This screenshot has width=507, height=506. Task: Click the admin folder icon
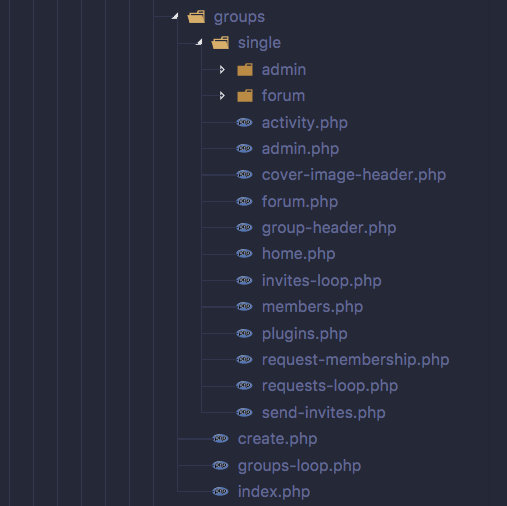click(245, 70)
